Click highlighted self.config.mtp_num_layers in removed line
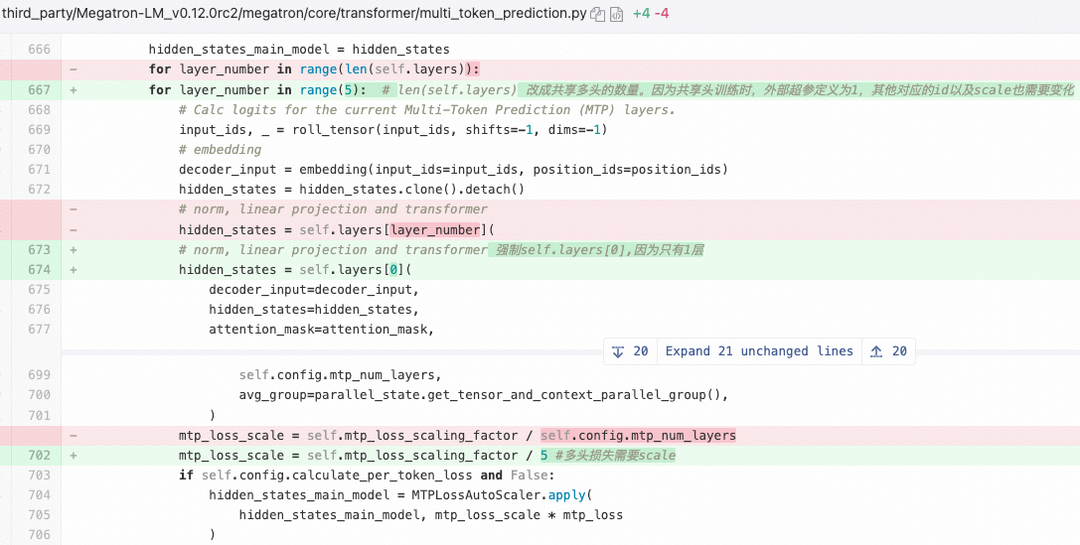Image resolution: width=1080 pixels, height=545 pixels. (638, 435)
